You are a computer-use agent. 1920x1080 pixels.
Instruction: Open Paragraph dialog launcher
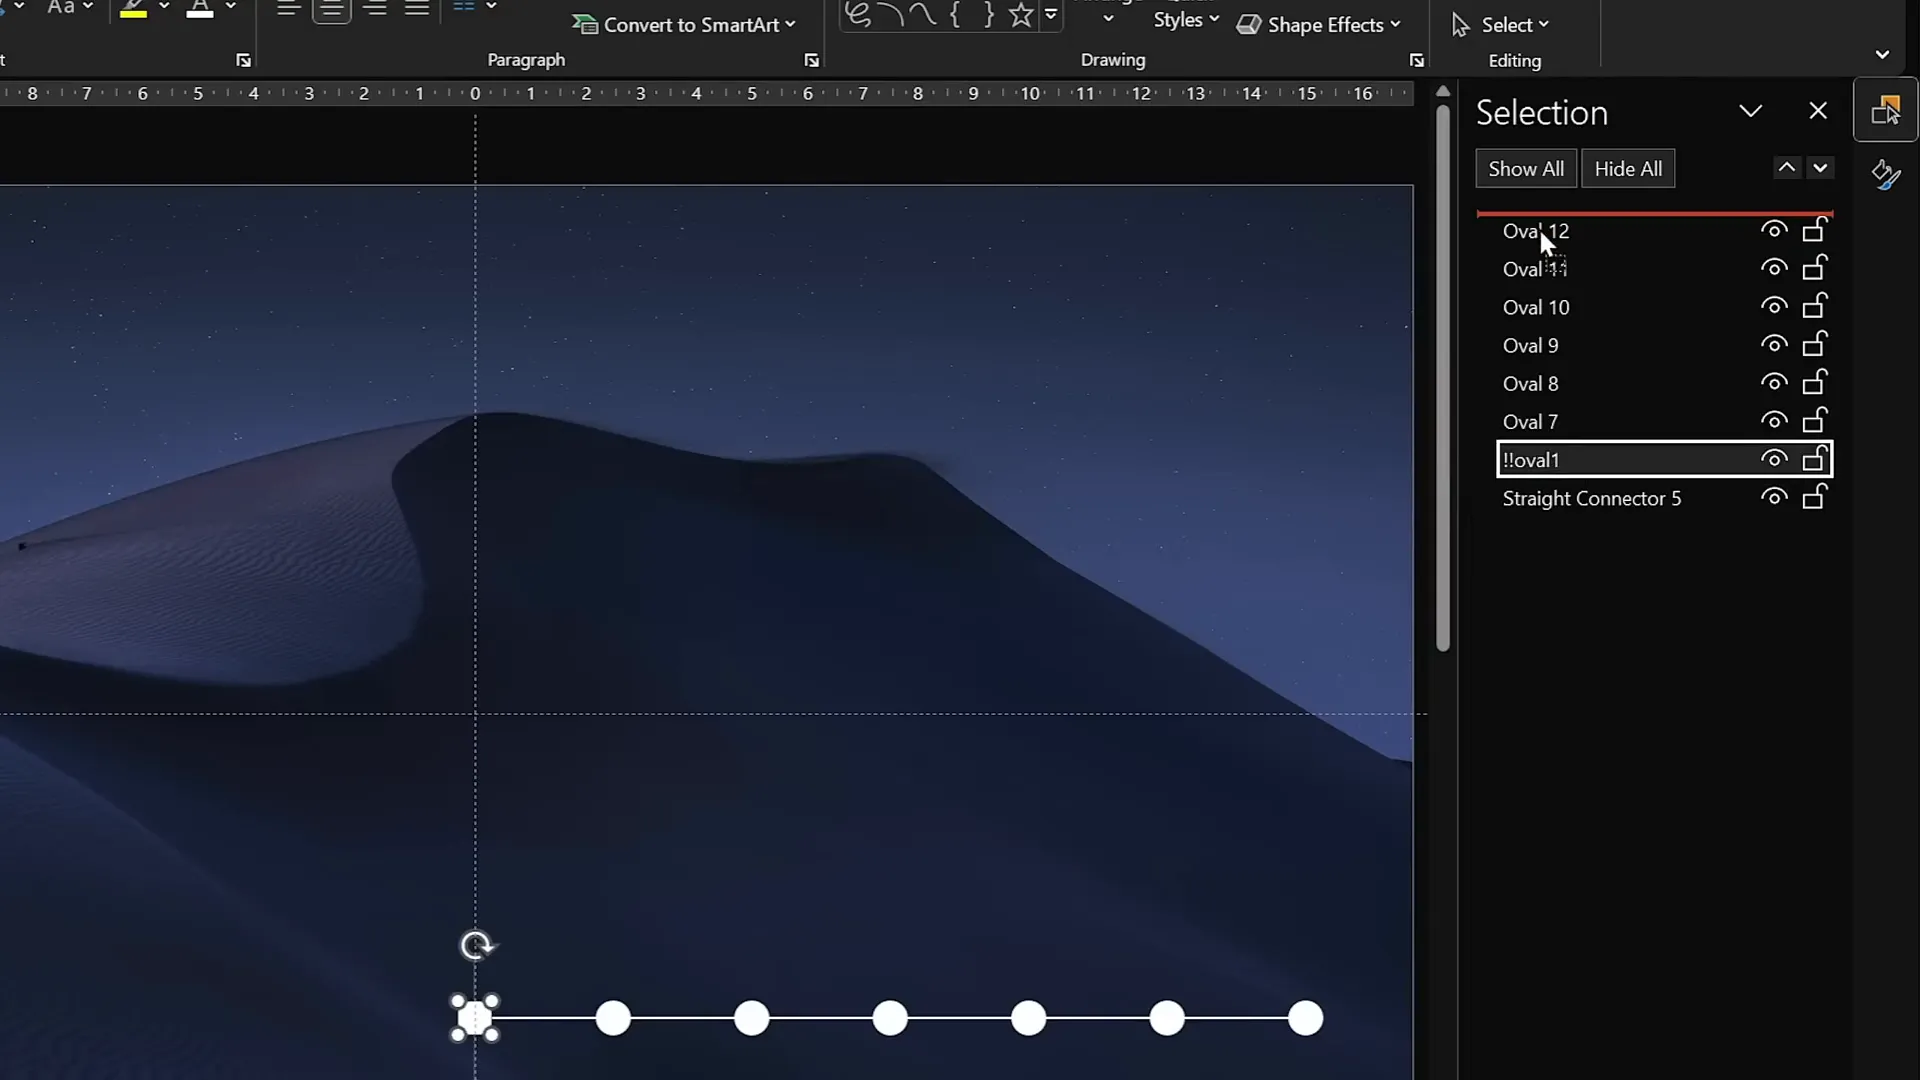pos(812,61)
